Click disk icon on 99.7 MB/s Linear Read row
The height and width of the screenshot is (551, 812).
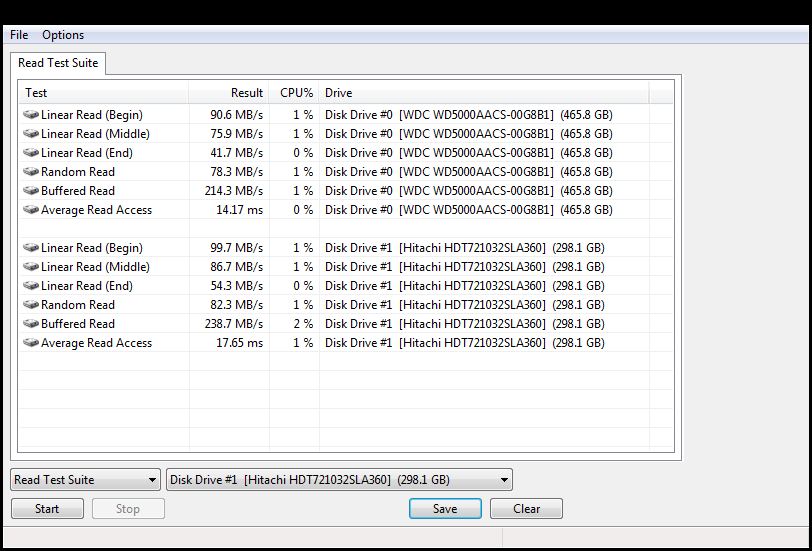point(30,248)
